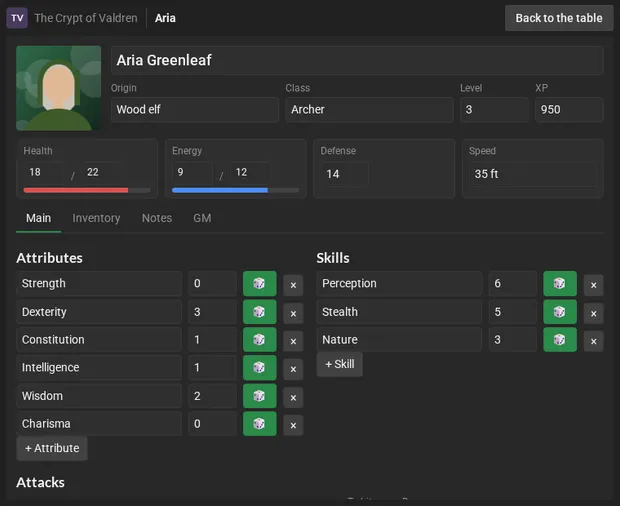Edit the Origin field Wood elf
This screenshot has width=620, height=506.
click(195, 110)
